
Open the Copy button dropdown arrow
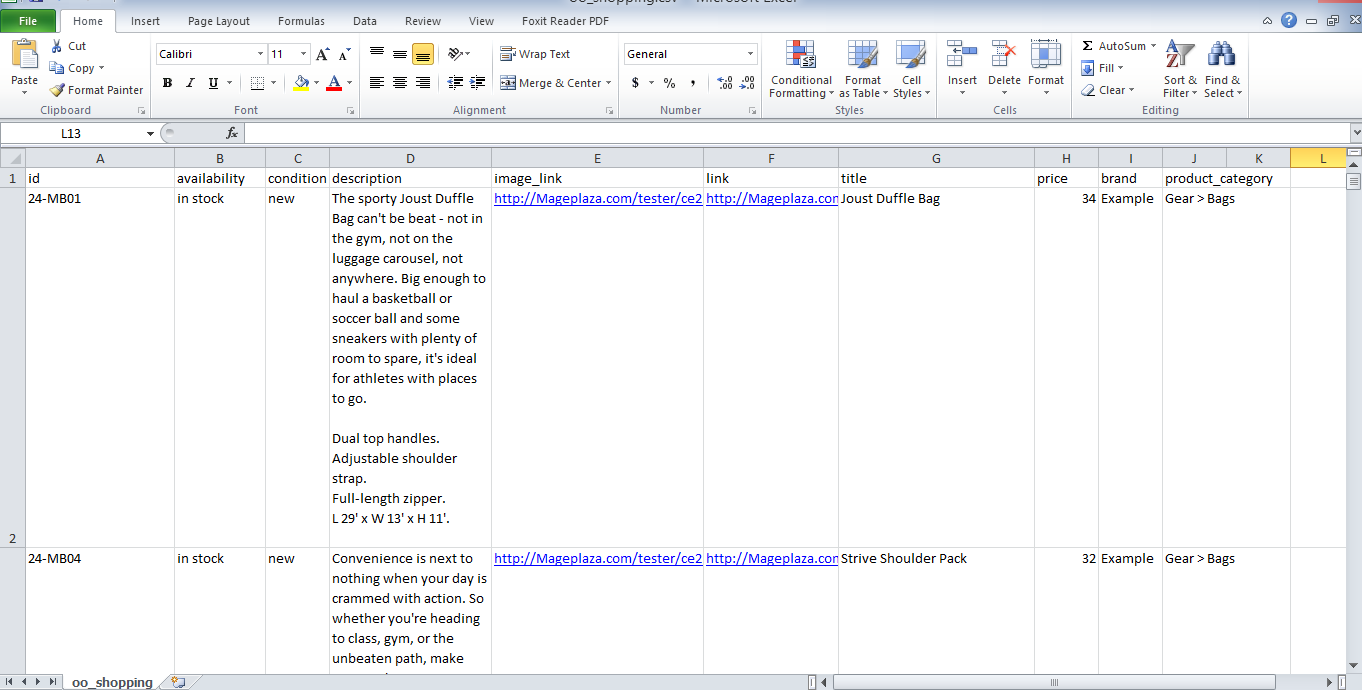click(101, 68)
